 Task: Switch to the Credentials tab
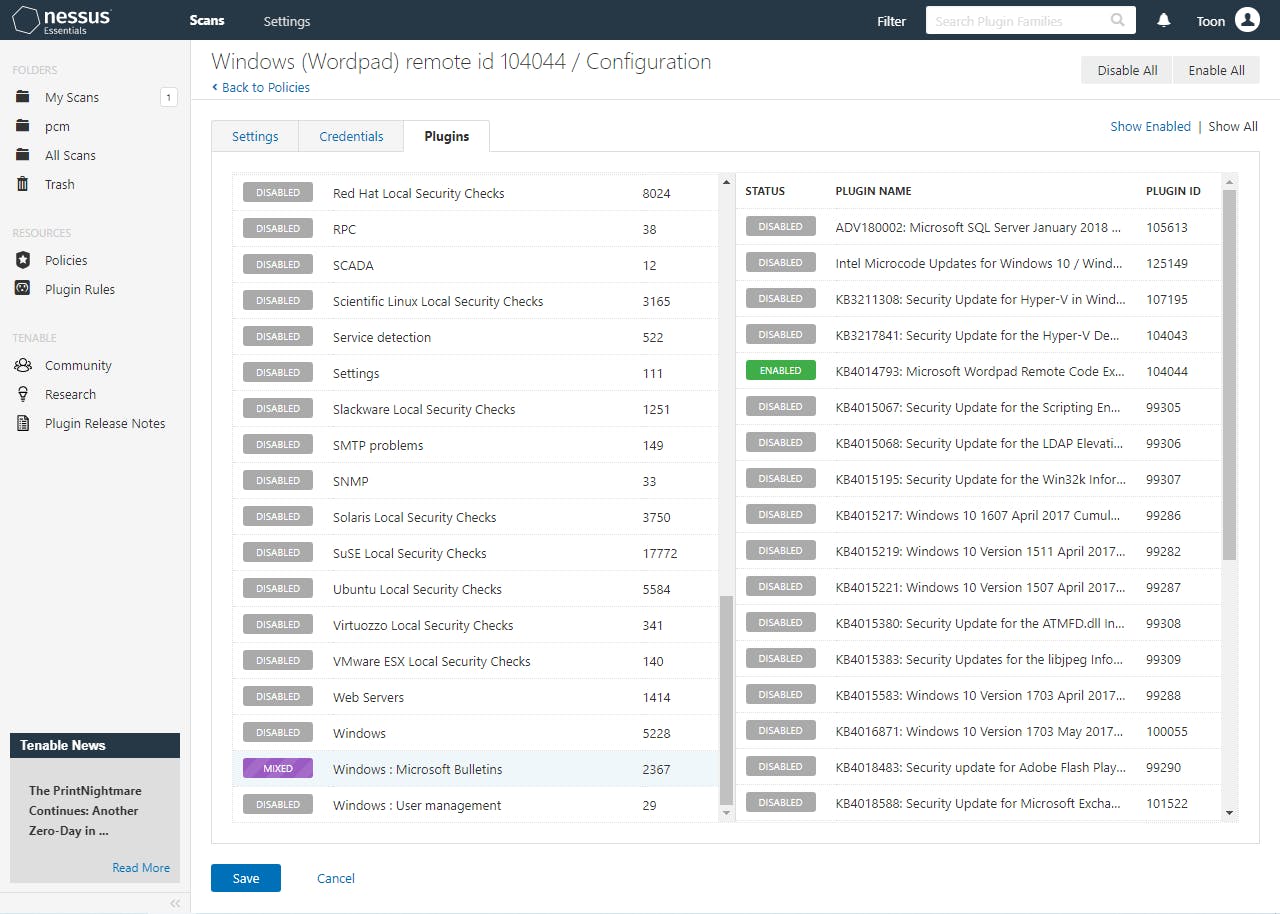click(351, 137)
